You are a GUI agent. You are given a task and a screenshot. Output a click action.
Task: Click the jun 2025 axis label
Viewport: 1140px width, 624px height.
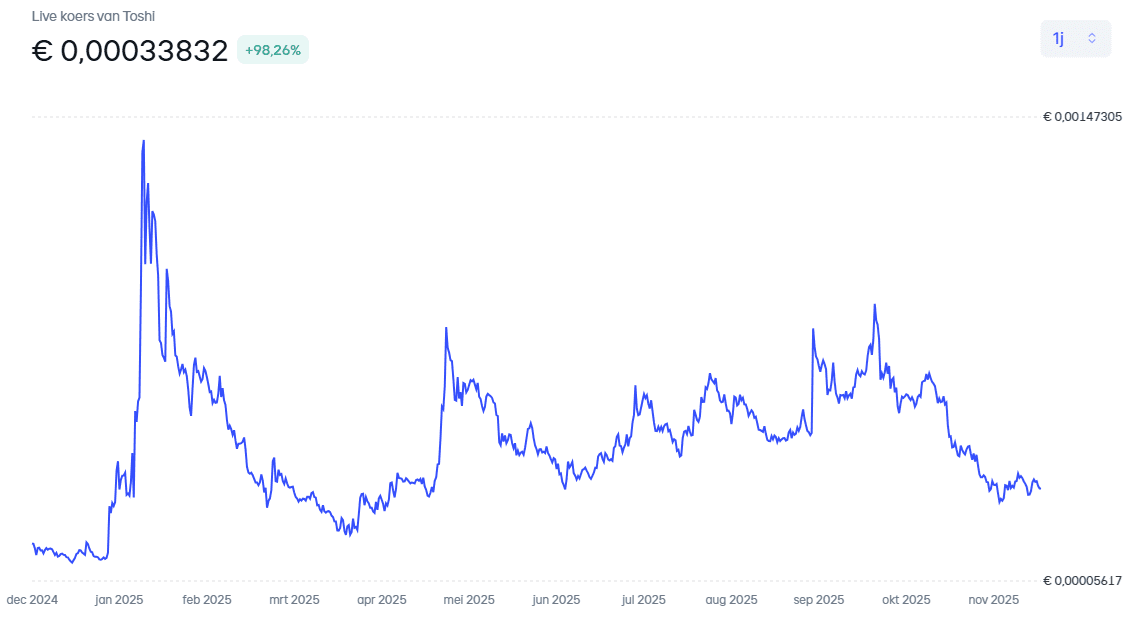coord(556,600)
